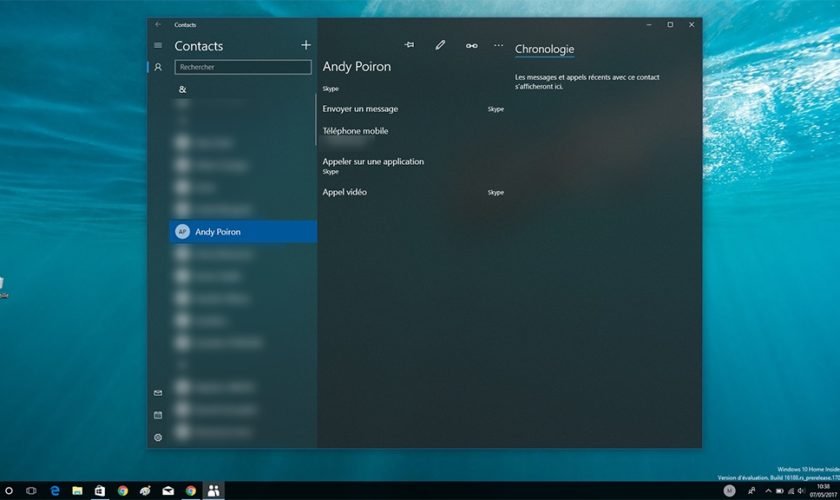The image size is (840, 500).
Task: Launch Microsoft Edge from taskbar
Action: 55,490
